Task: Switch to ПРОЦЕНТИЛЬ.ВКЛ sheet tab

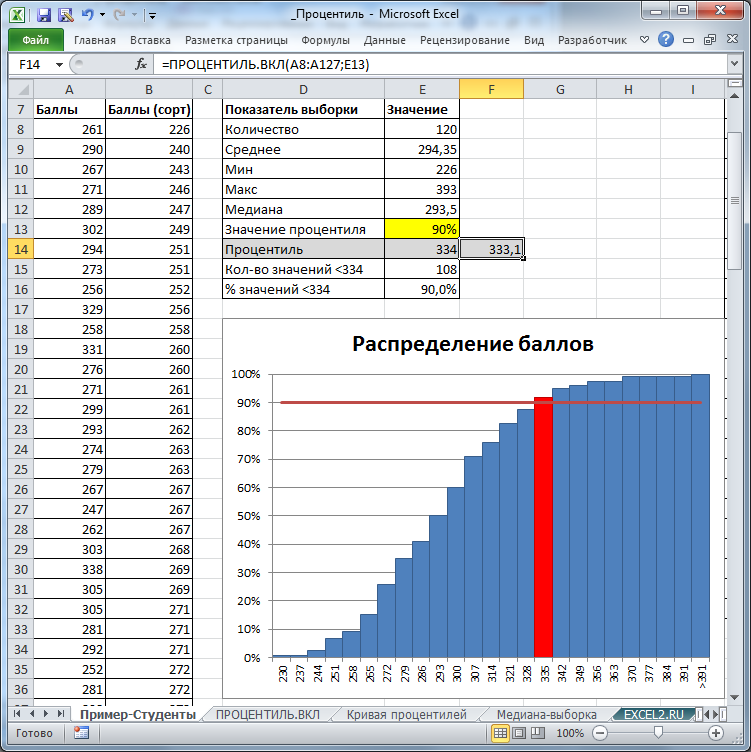Action: [x=268, y=714]
